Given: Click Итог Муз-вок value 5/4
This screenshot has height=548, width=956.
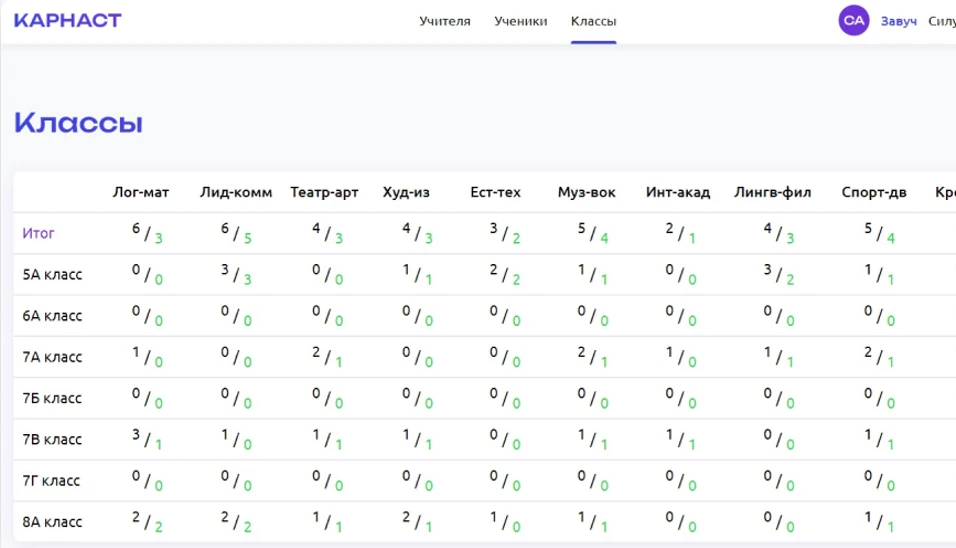Looking at the screenshot, I should coord(593,233).
